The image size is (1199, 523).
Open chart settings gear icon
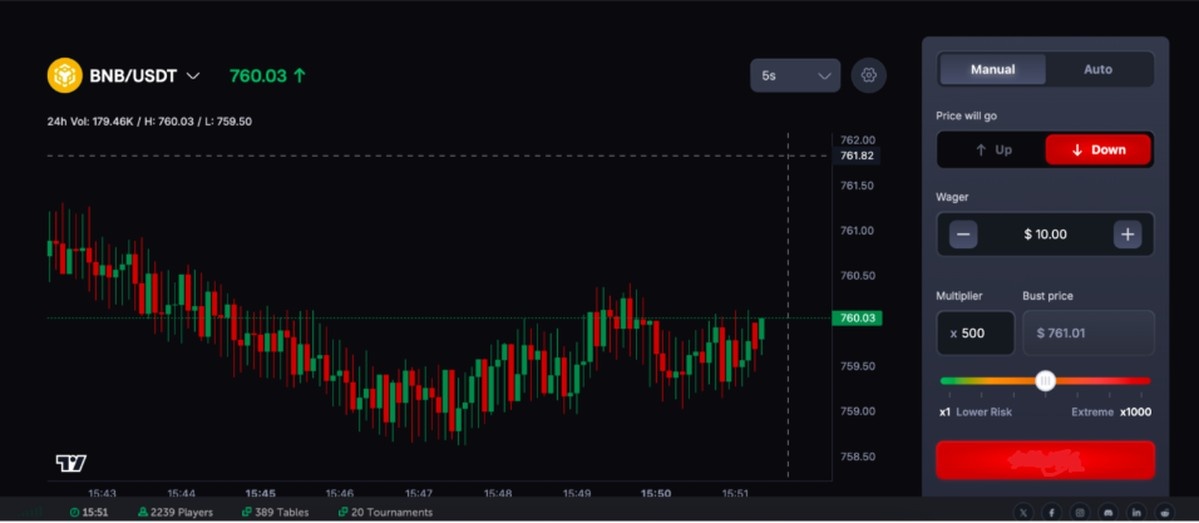(x=869, y=75)
